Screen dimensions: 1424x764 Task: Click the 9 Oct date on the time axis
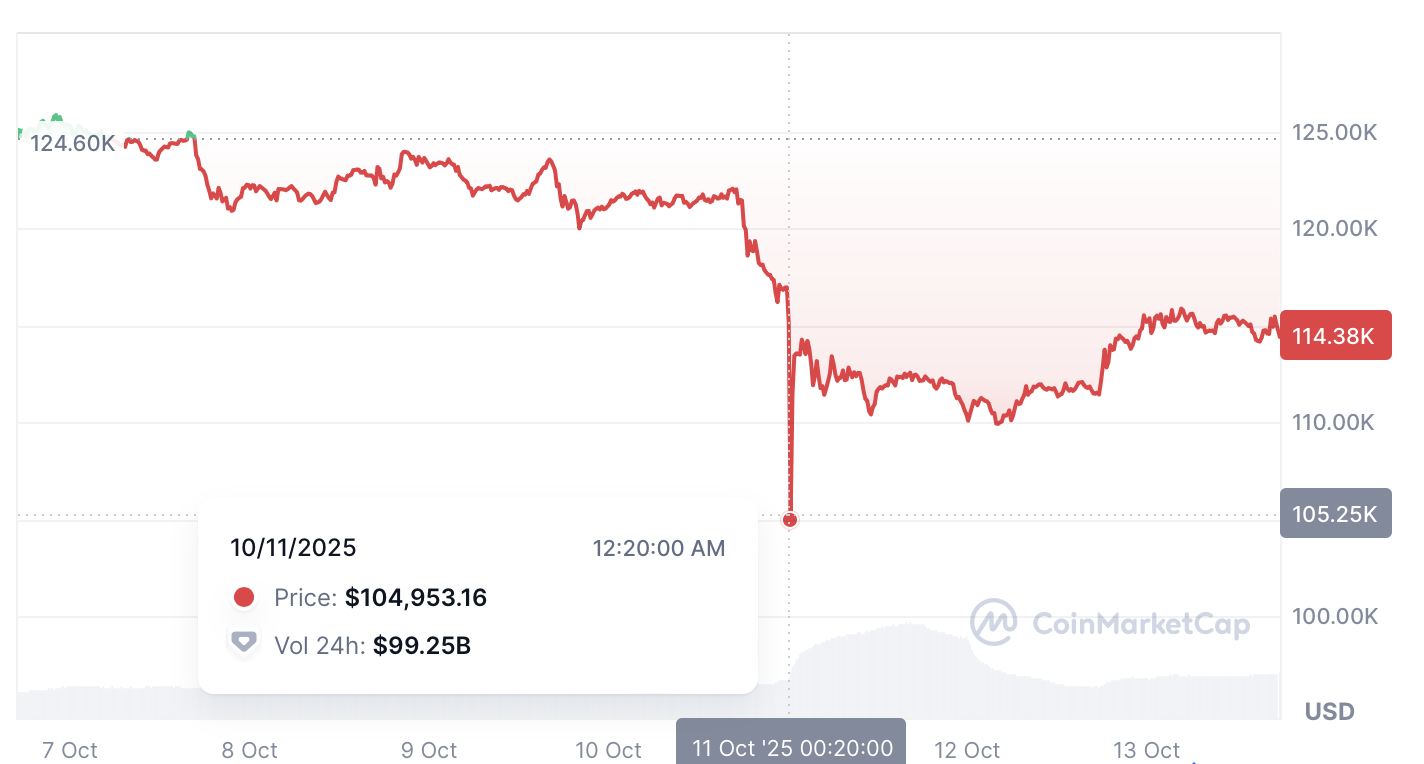(x=429, y=750)
